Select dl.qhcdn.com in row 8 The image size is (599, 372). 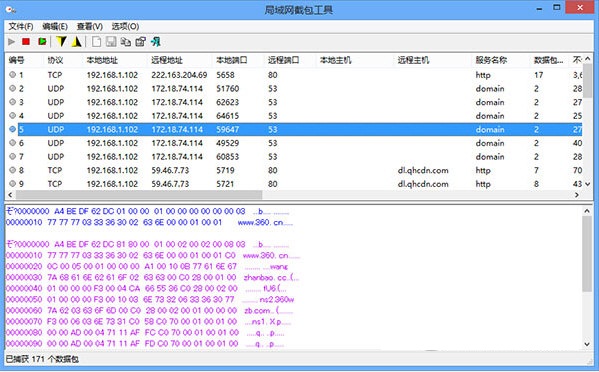point(423,170)
